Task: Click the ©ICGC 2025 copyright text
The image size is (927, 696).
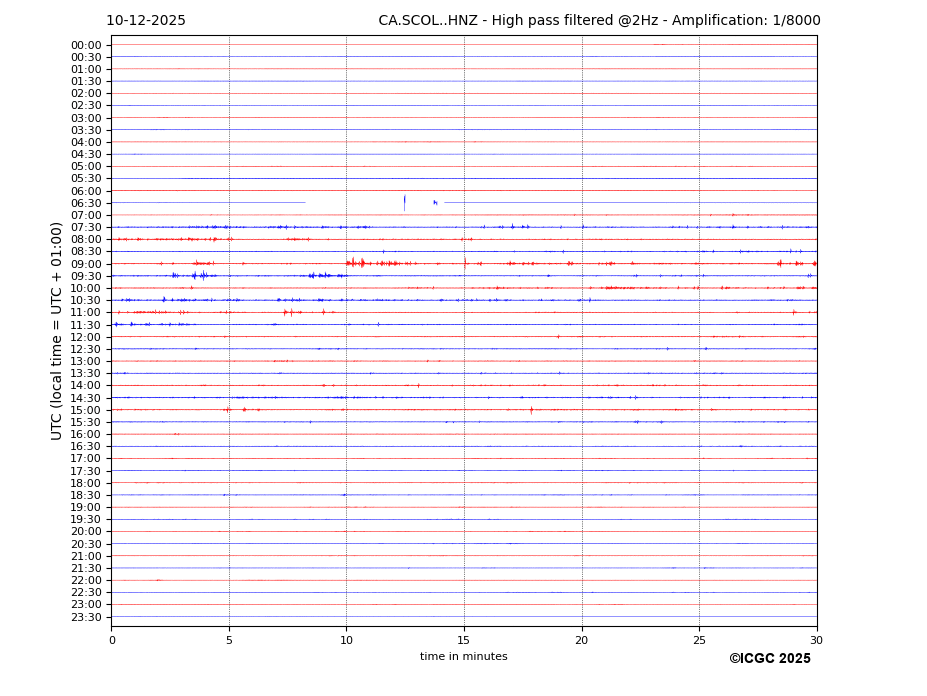Action: point(769,659)
